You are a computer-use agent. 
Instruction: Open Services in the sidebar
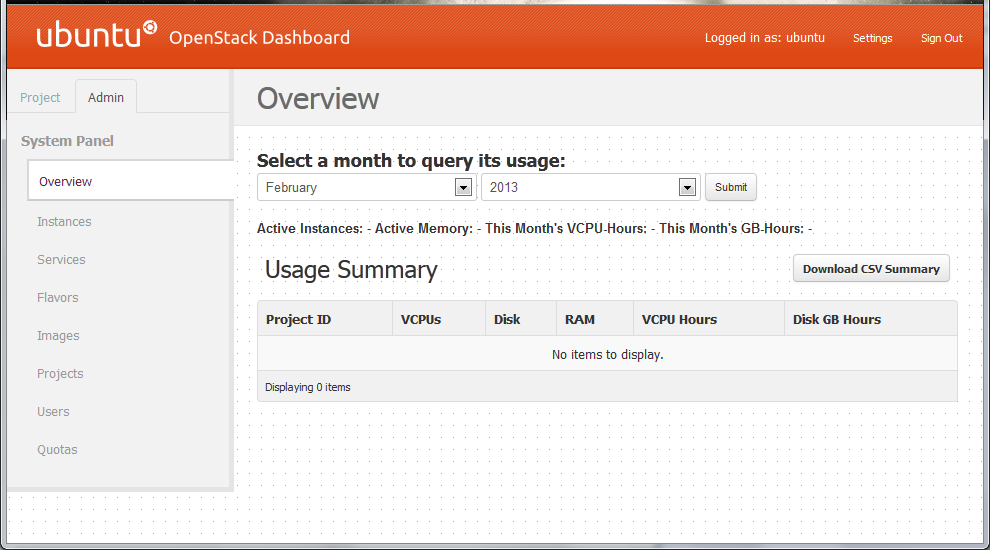click(x=61, y=260)
